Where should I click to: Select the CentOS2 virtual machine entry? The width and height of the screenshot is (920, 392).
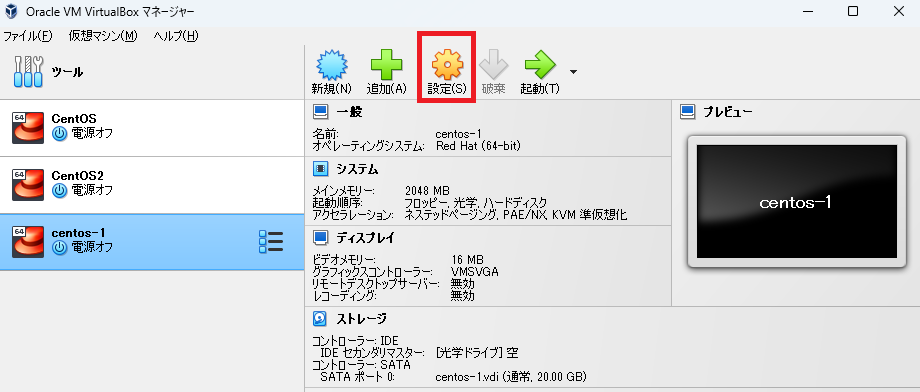[152, 185]
